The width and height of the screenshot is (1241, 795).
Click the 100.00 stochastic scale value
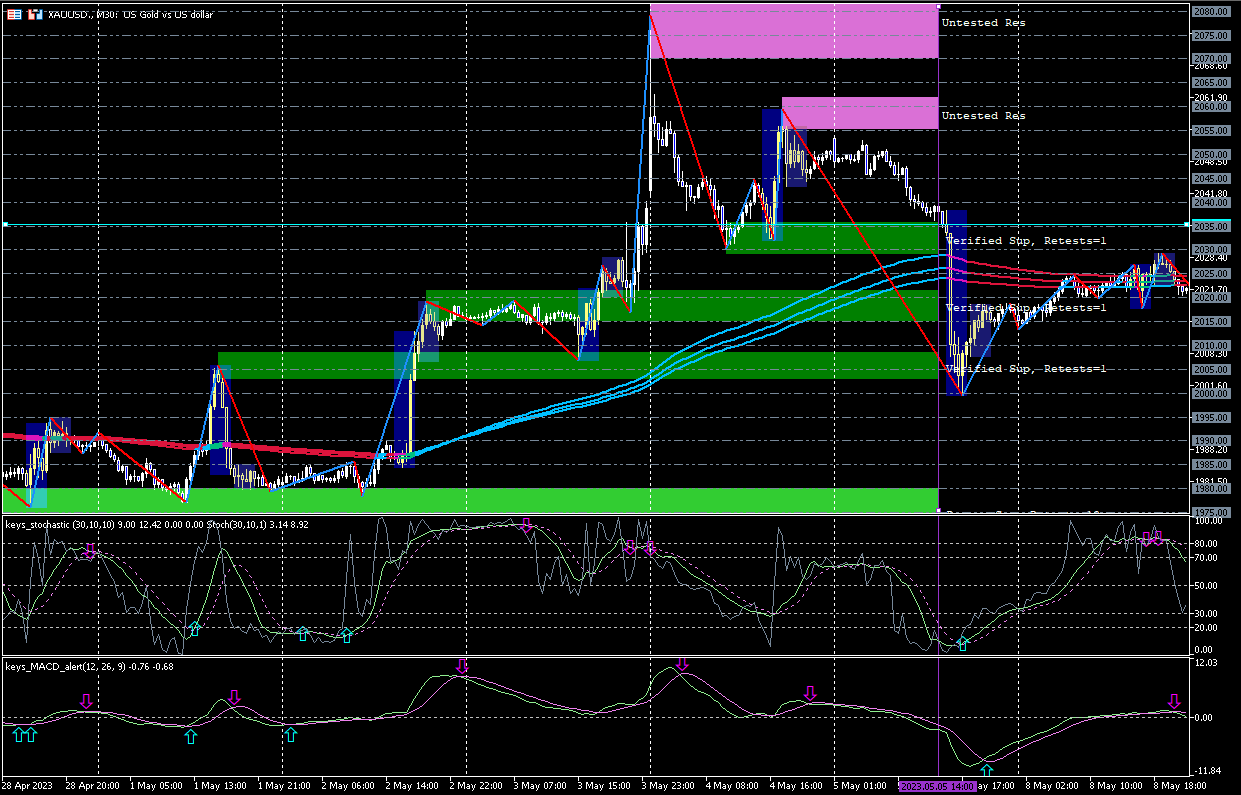(x=1207, y=522)
